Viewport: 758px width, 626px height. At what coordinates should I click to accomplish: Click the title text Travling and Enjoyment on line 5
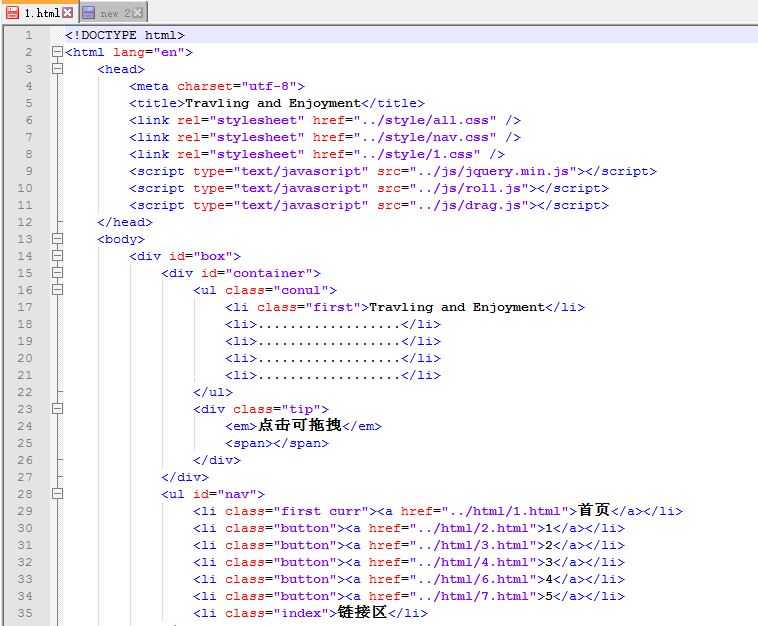click(x=273, y=103)
